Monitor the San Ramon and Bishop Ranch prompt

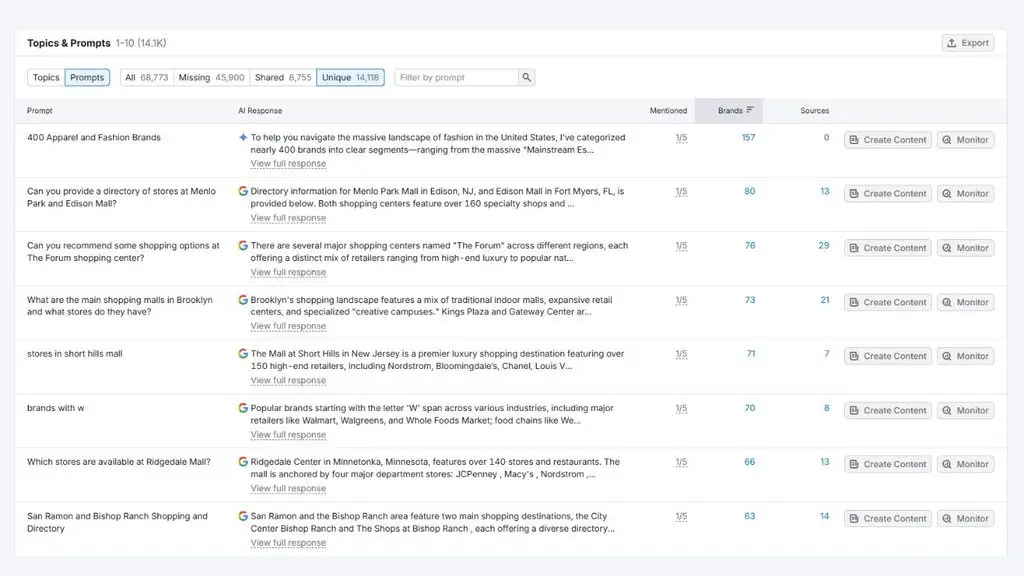965,519
